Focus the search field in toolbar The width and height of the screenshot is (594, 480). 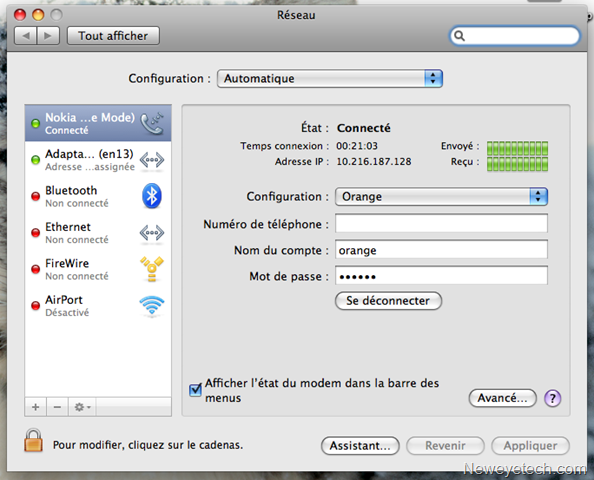point(515,36)
